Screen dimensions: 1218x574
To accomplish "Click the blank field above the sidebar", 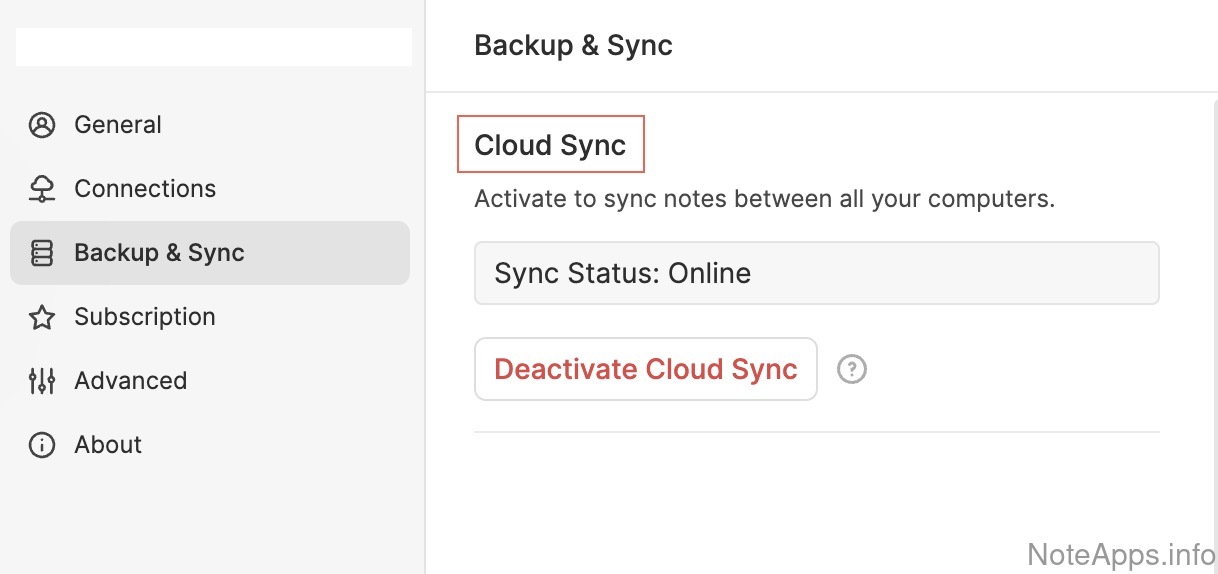I will pos(213,47).
